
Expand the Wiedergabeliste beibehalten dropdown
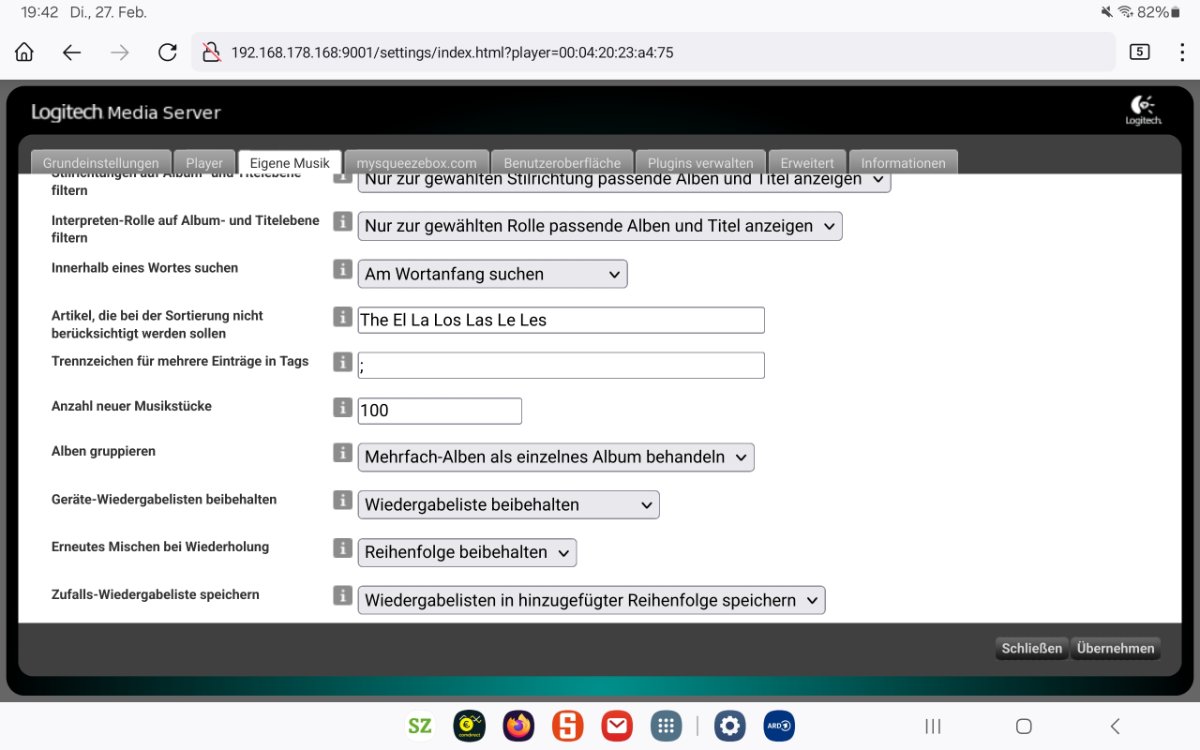(x=508, y=505)
